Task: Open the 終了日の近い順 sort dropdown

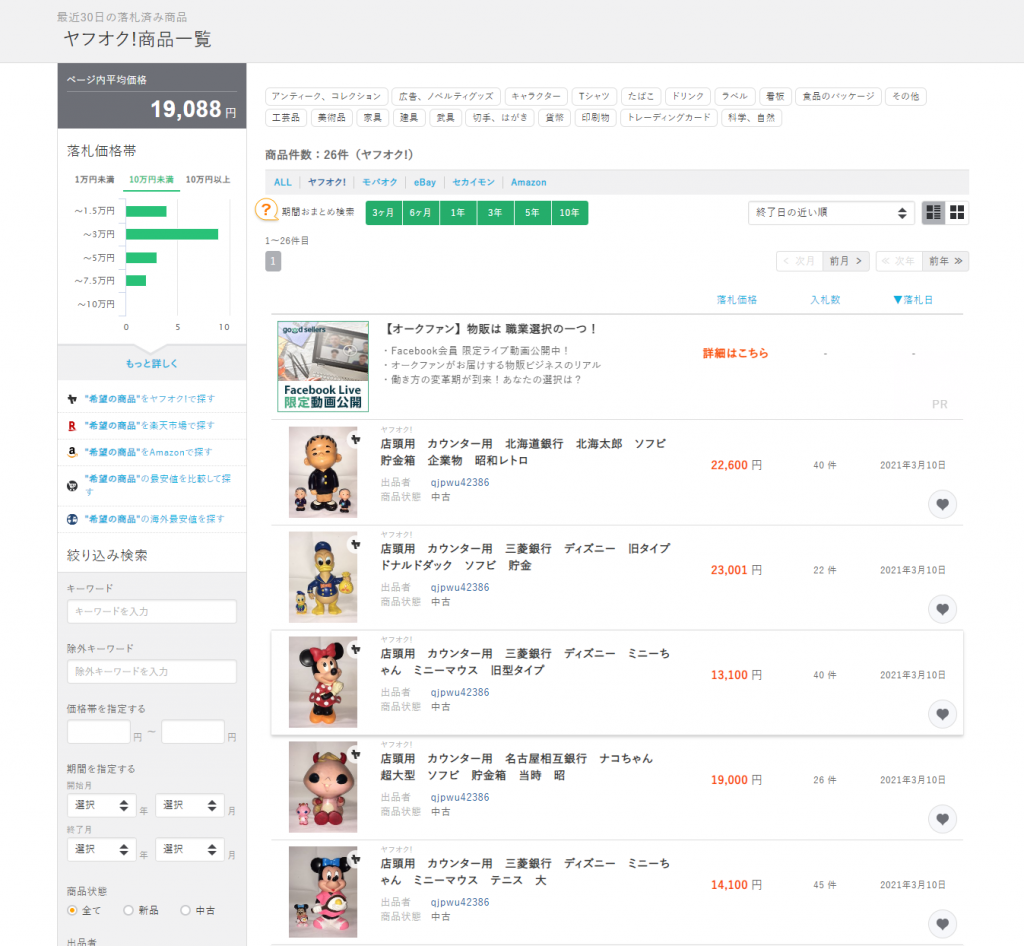Action: point(831,213)
